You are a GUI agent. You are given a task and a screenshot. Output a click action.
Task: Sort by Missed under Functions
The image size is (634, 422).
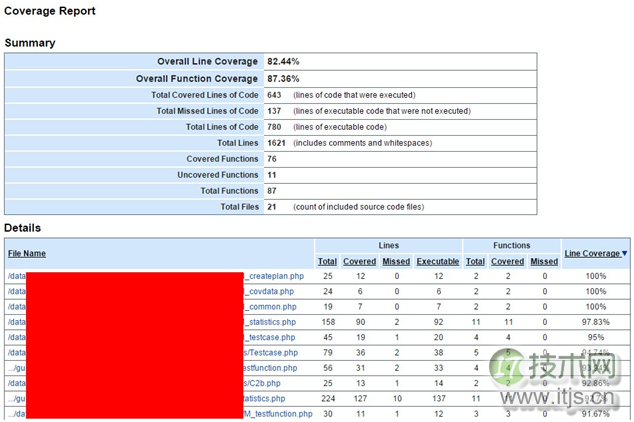[544, 261]
